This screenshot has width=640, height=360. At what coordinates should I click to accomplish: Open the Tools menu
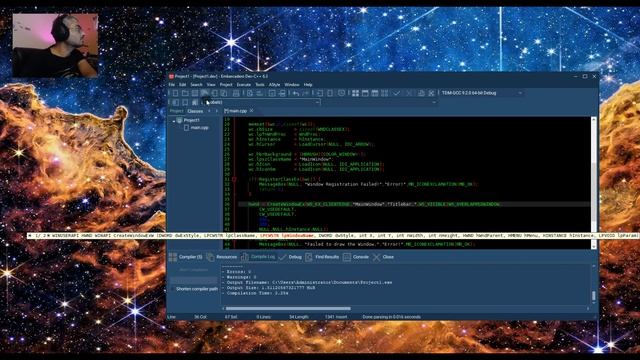click(x=260, y=85)
